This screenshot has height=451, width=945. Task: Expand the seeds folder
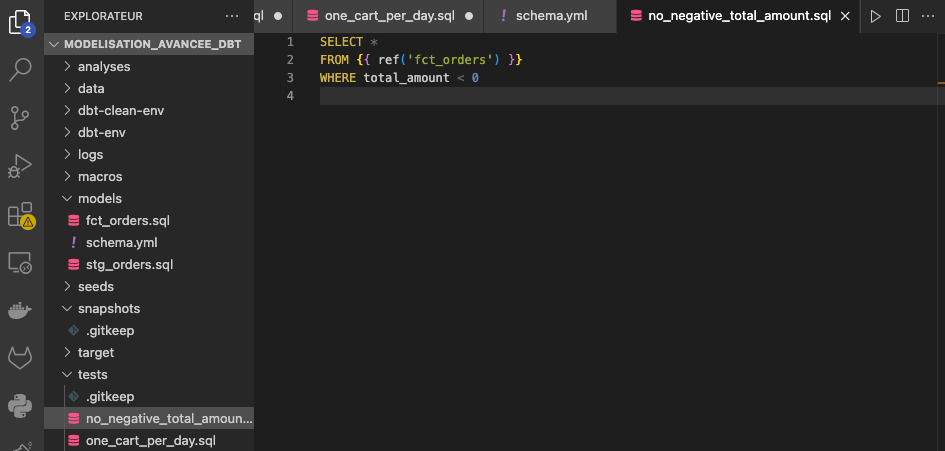click(x=149, y=286)
